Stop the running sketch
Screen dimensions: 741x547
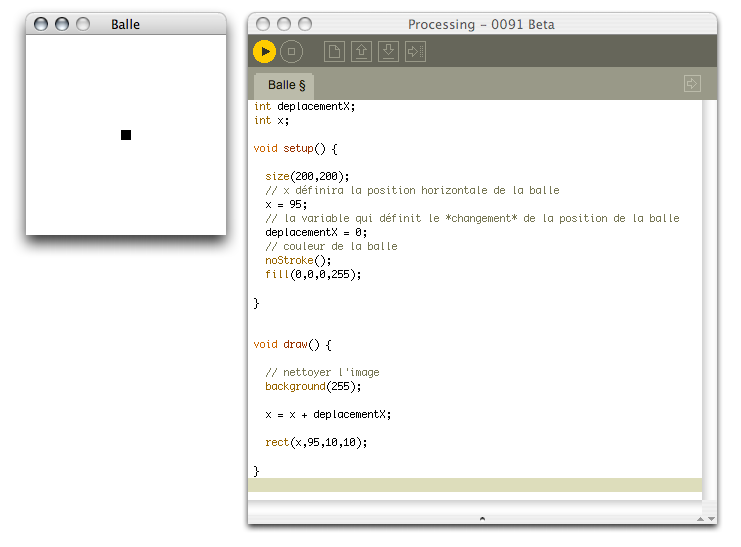(290, 51)
